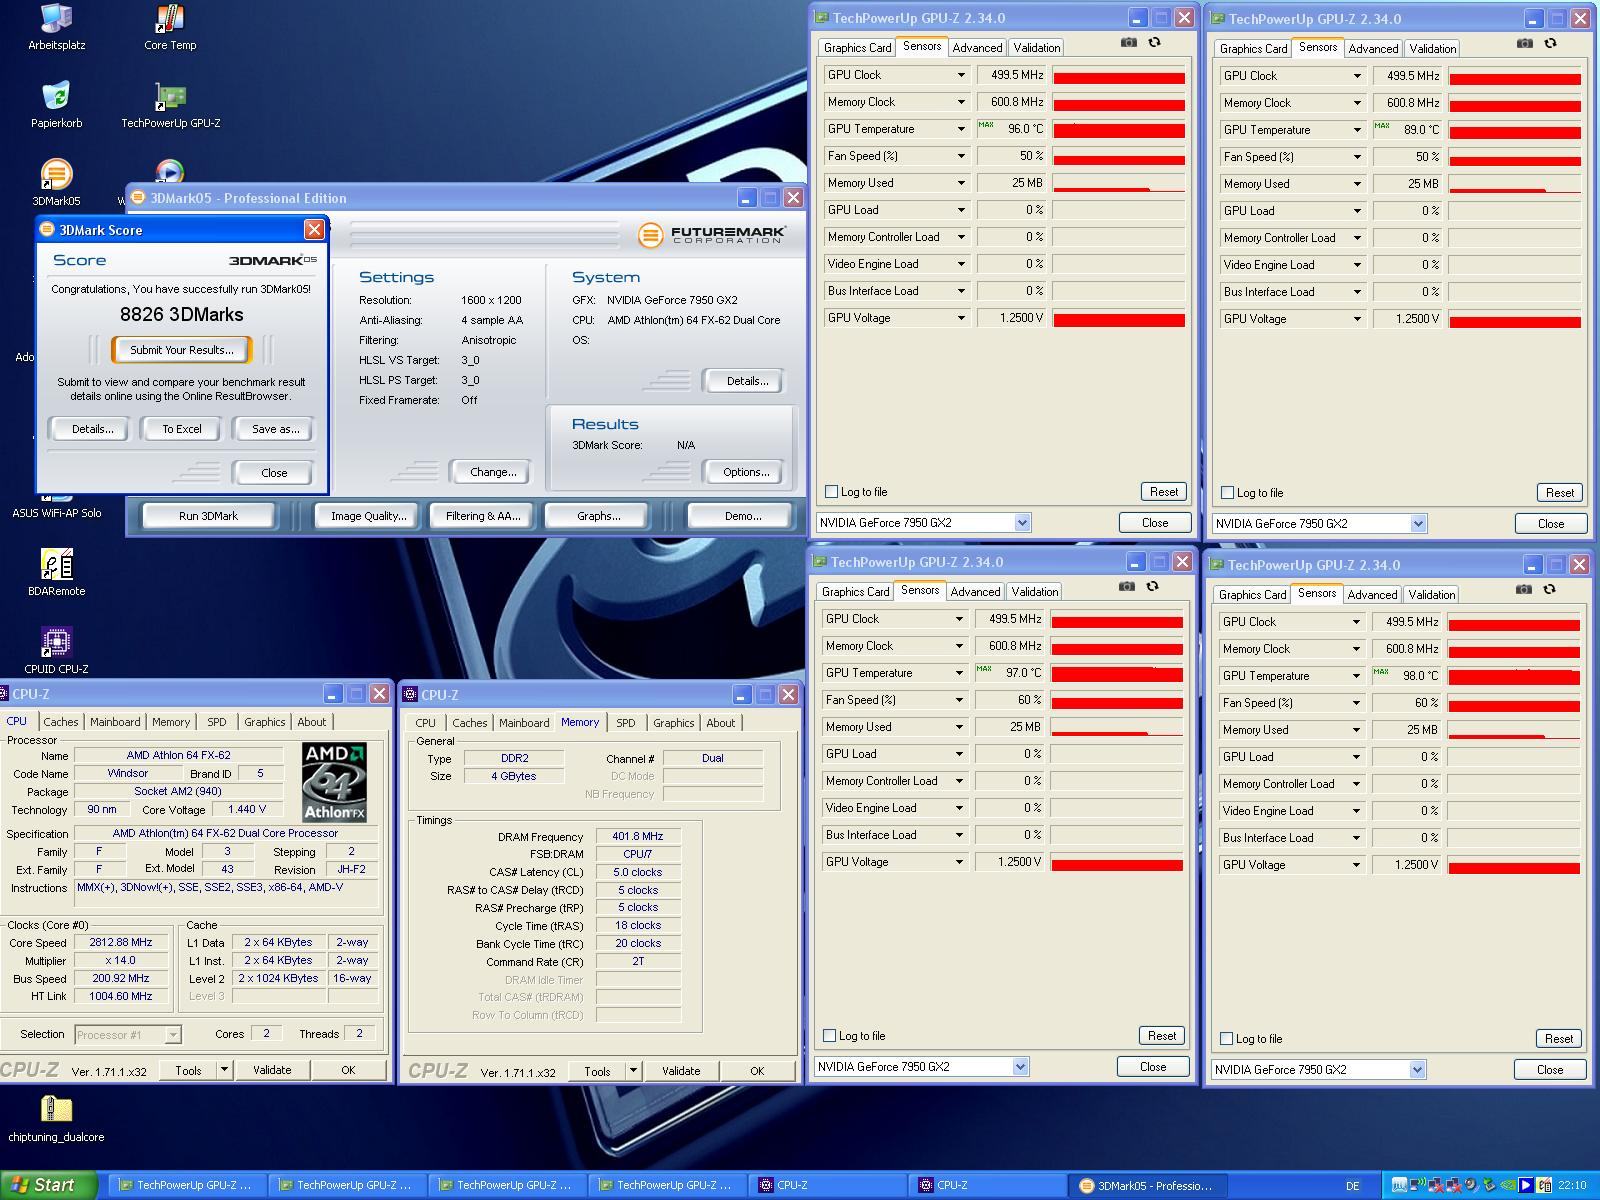The height and width of the screenshot is (1200, 1600).
Task: Click the camera icon in the bottom-left GPU-Z window
Action: pos(1126,586)
